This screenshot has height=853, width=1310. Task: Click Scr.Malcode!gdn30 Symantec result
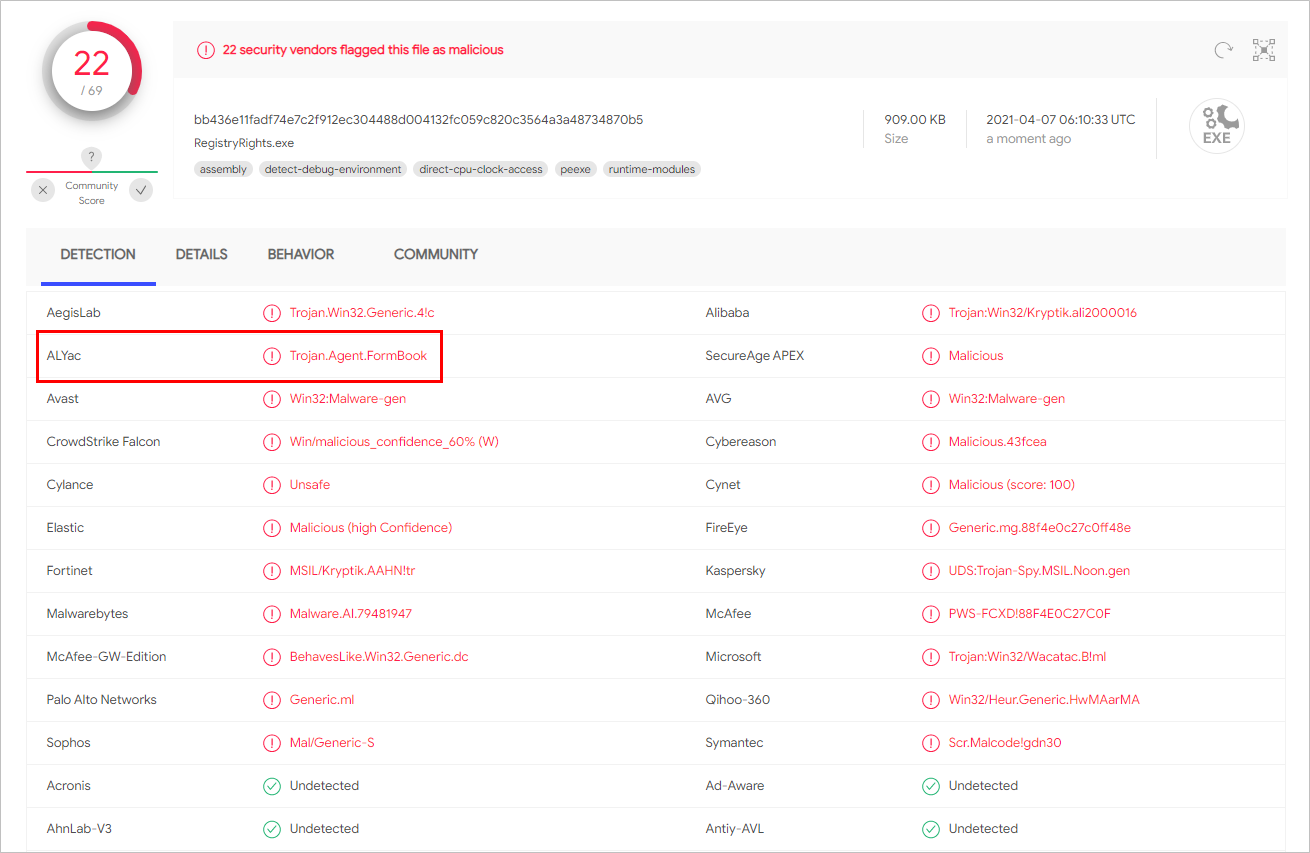pos(1005,743)
